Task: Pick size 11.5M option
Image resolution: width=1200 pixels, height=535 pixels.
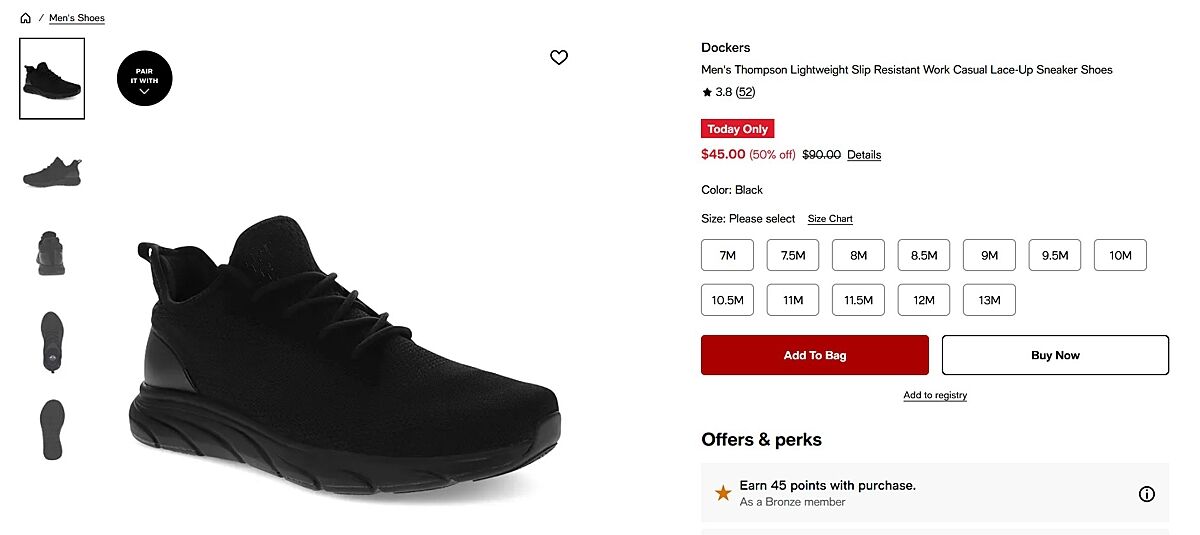Action: [858, 300]
